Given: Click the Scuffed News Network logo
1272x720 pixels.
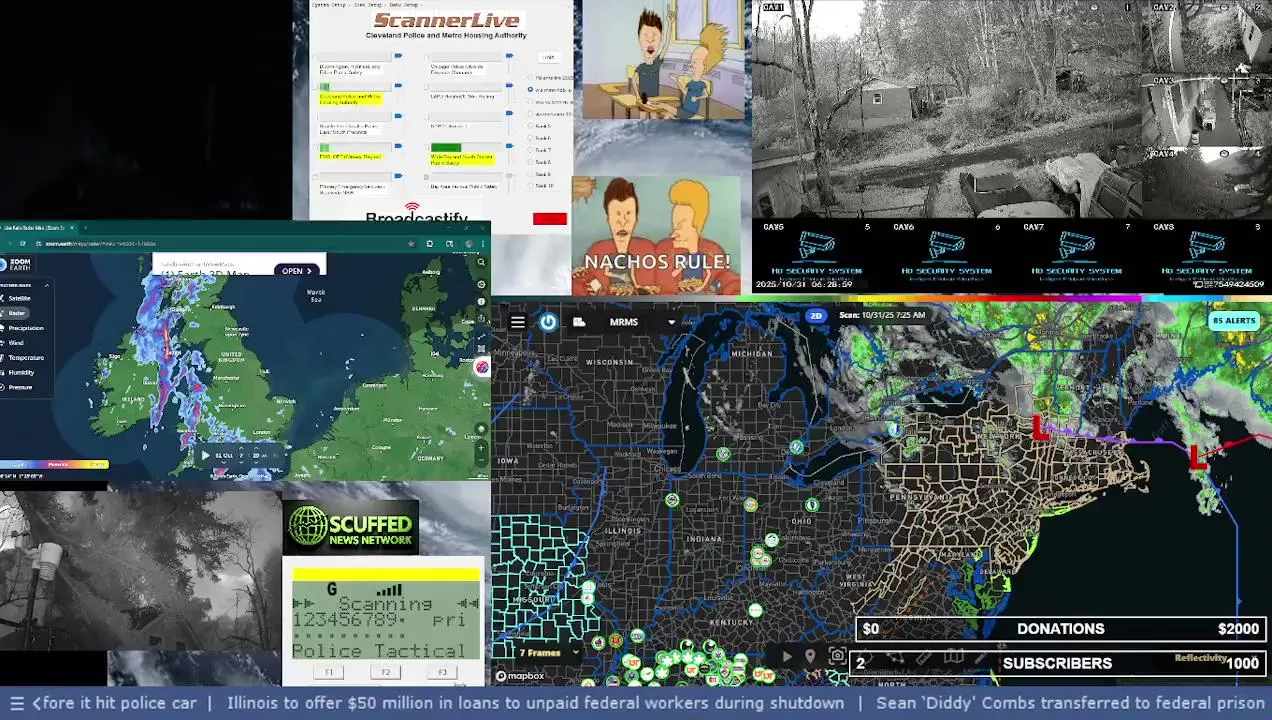Looking at the screenshot, I should (x=351, y=527).
